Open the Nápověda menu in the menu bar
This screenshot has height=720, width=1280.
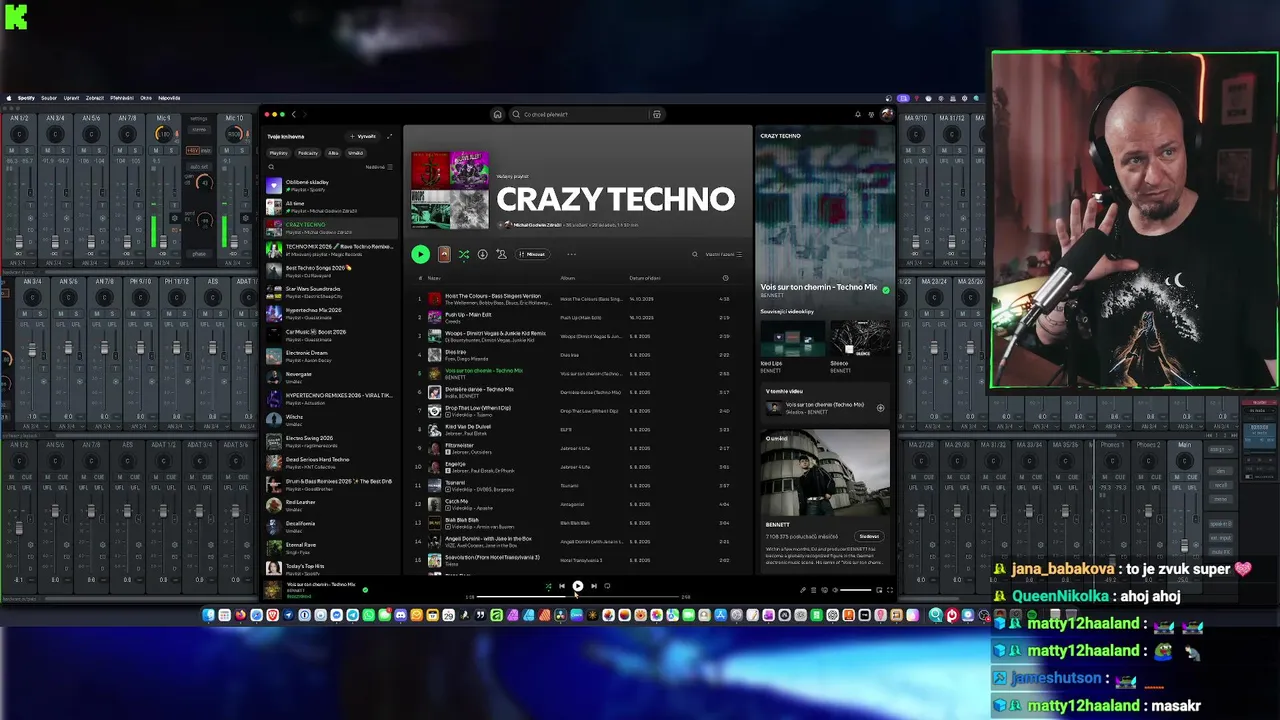169,98
